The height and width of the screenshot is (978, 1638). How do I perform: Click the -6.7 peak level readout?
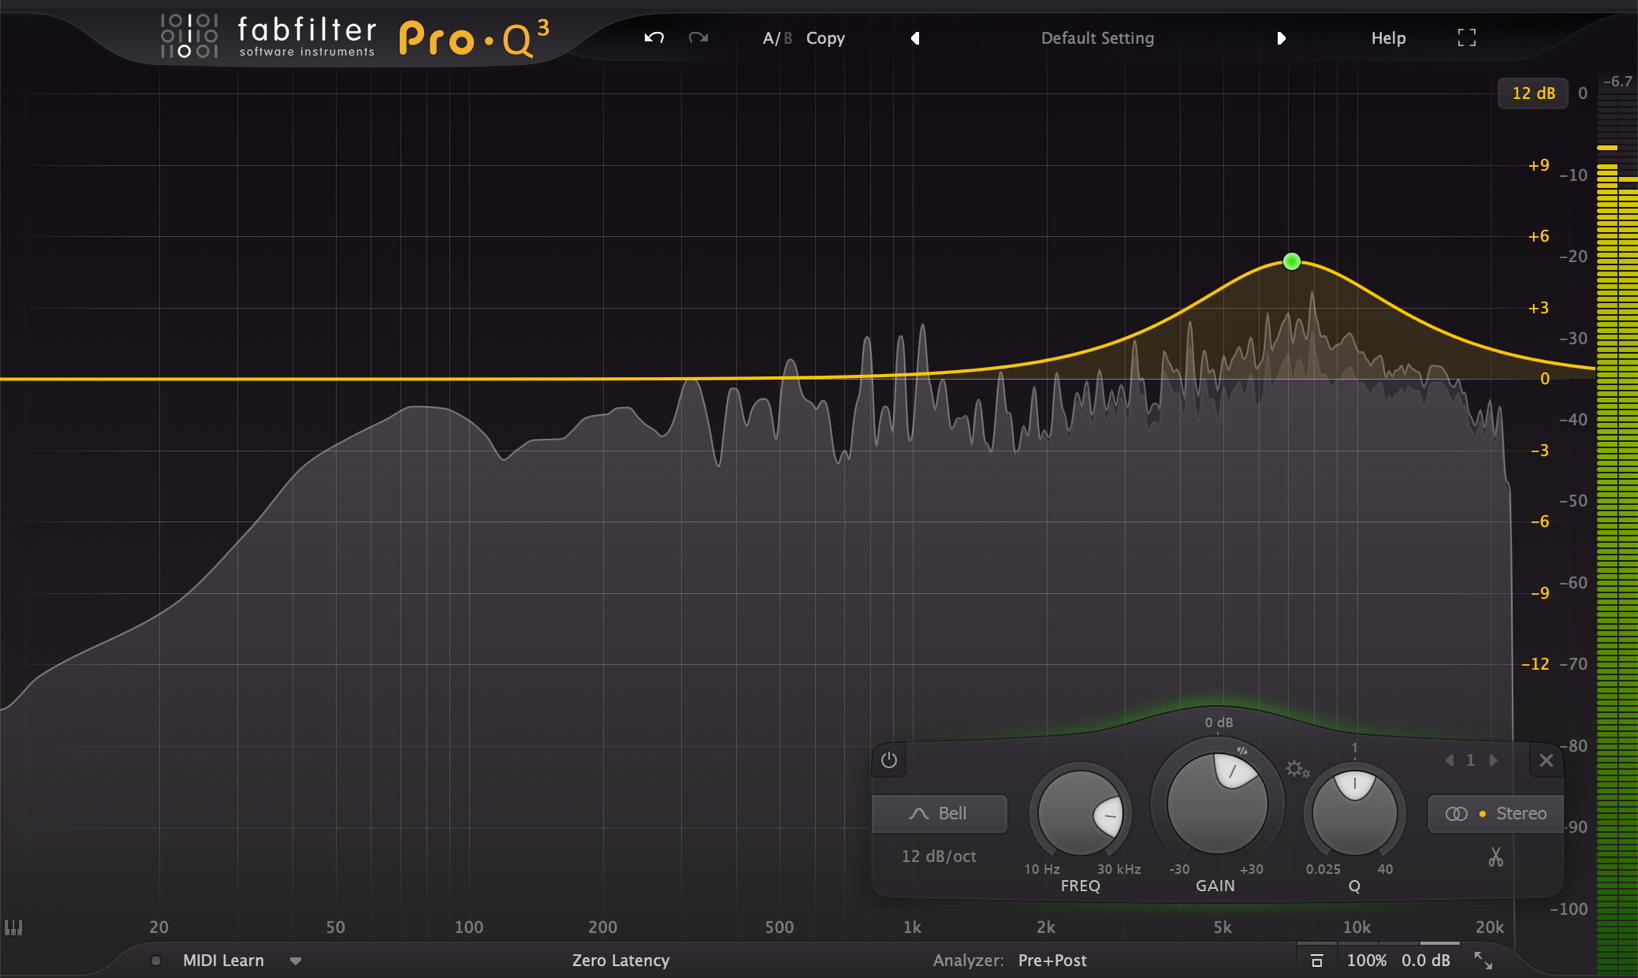pyautogui.click(x=1617, y=81)
